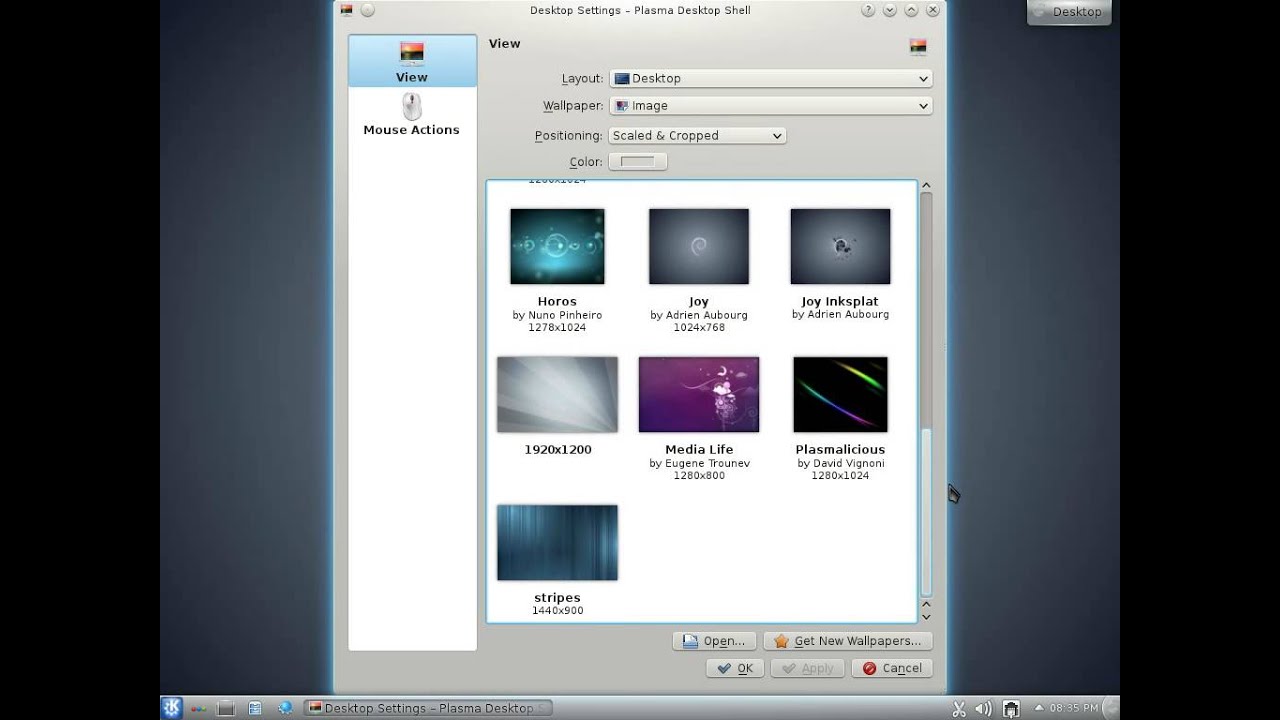Screen dimensions: 1280x720
Task: Select Mouse Actions page in the sidebar
Action: [412, 114]
